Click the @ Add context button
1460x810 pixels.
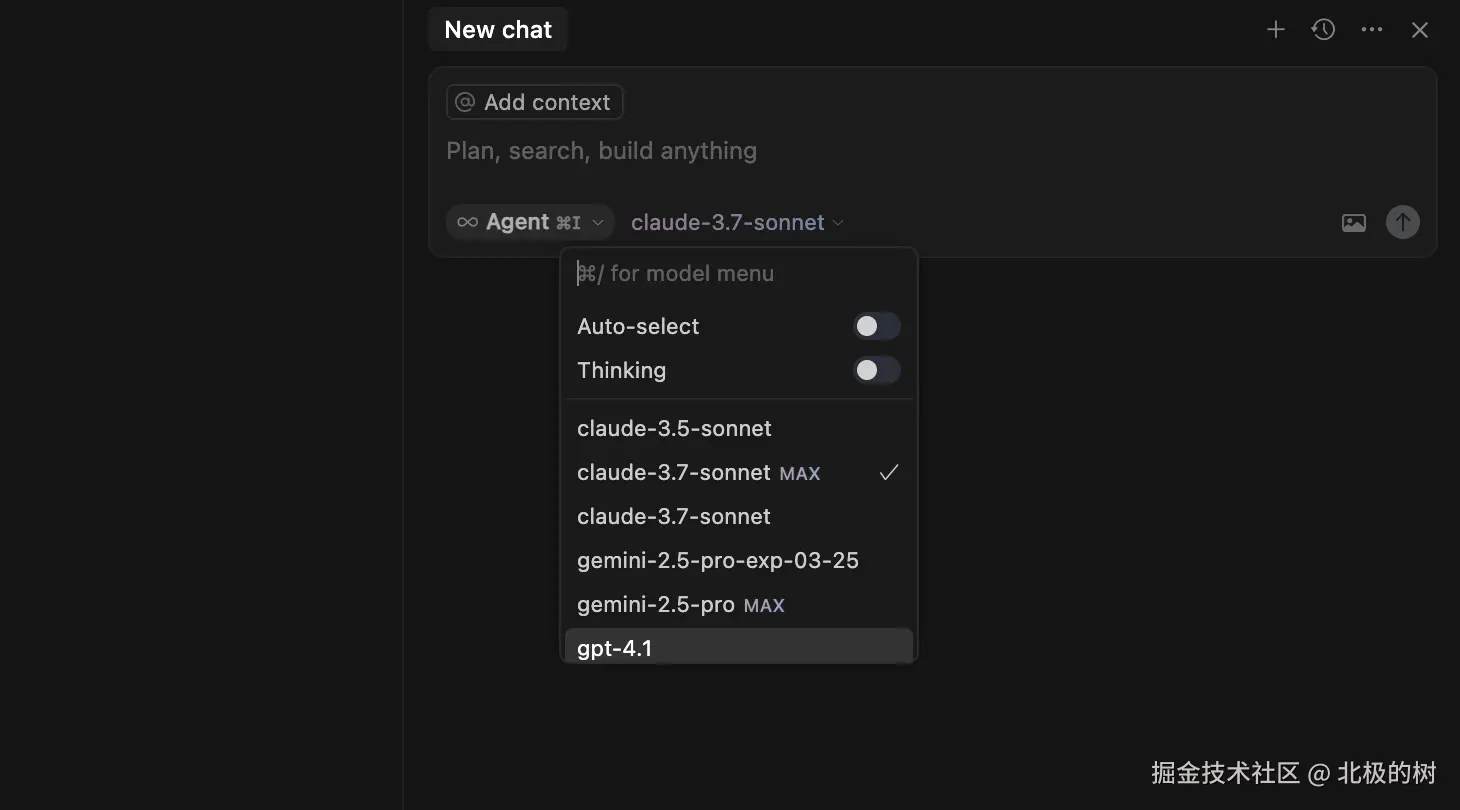coord(534,102)
